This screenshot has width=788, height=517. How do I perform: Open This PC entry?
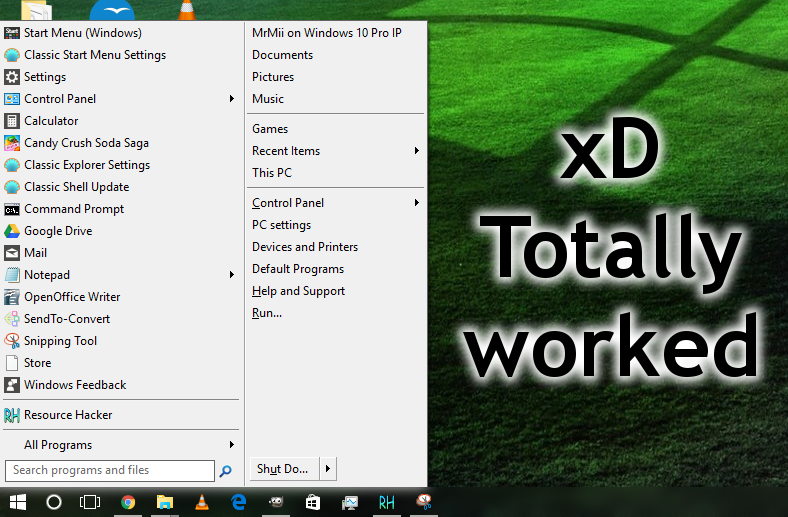[272, 173]
